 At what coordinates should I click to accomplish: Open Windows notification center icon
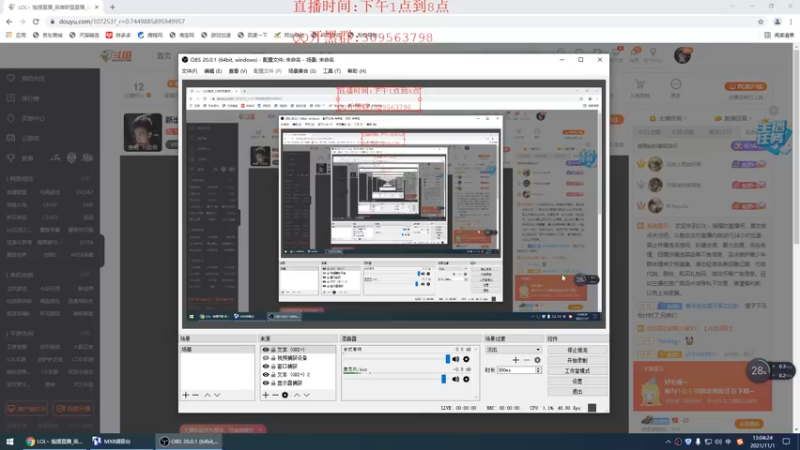(786, 441)
